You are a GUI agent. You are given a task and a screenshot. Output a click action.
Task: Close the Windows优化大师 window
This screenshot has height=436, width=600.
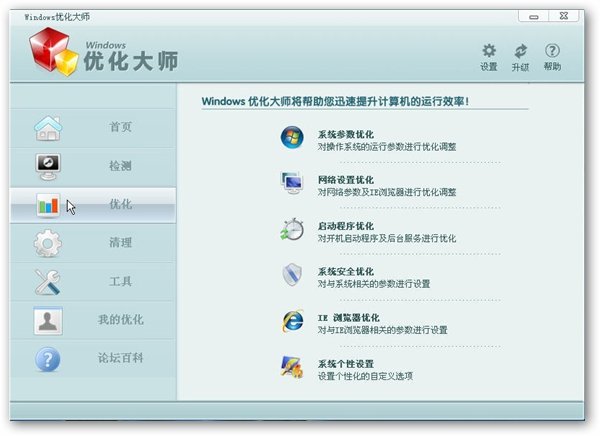point(564,16)
